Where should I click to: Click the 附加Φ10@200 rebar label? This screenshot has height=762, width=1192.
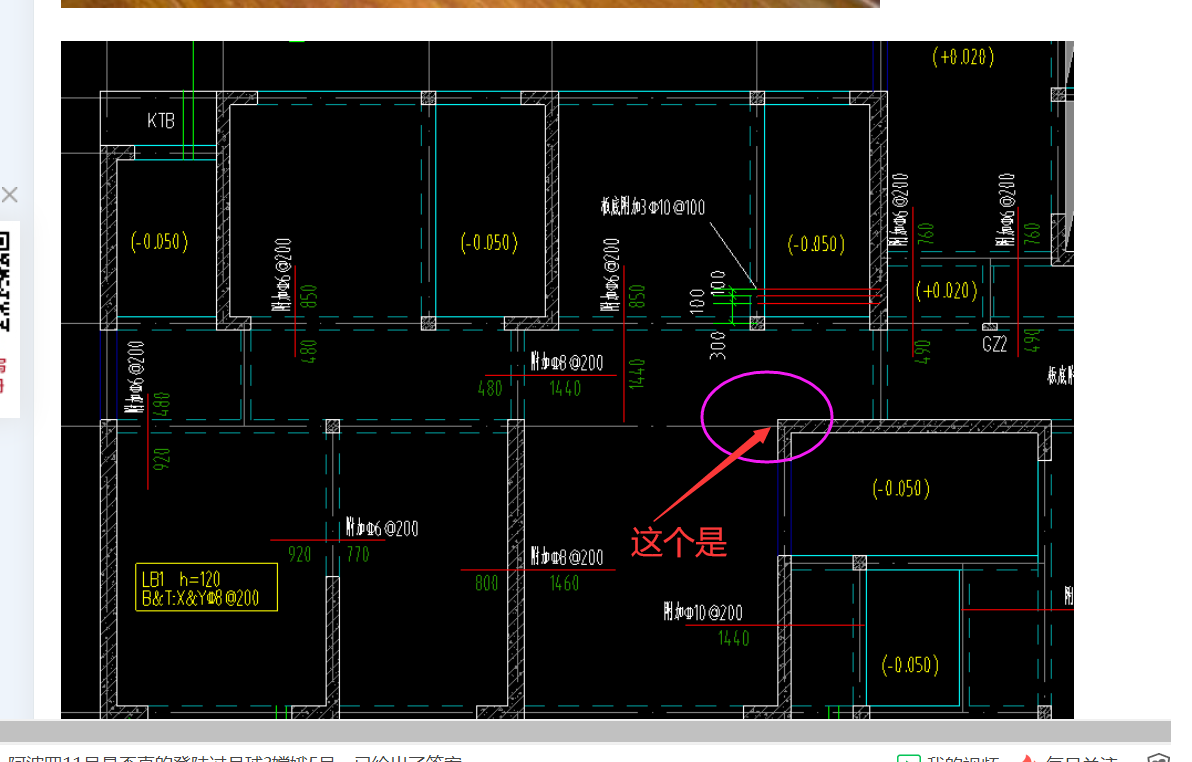[x=702, y=612]
